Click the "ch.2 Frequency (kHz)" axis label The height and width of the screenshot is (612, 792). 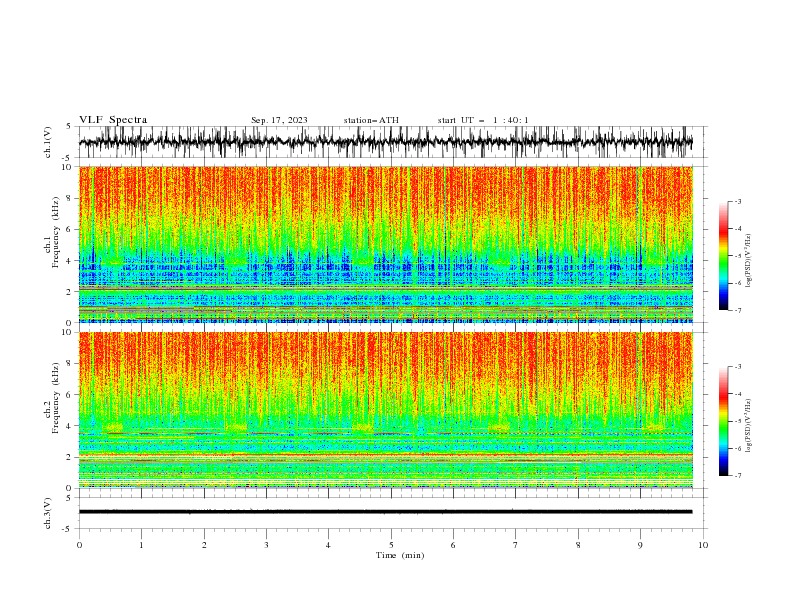click(x=52, y=398)
